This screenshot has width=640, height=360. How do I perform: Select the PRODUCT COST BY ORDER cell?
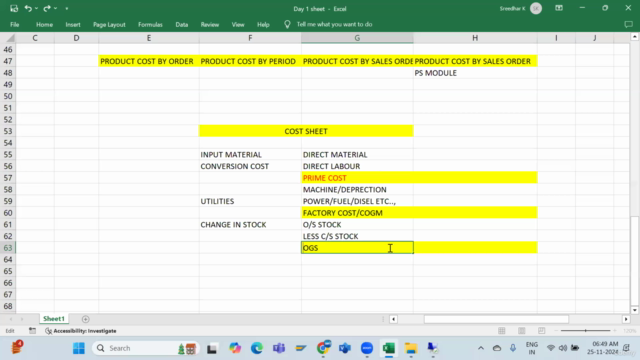click(x=149, y=61)
